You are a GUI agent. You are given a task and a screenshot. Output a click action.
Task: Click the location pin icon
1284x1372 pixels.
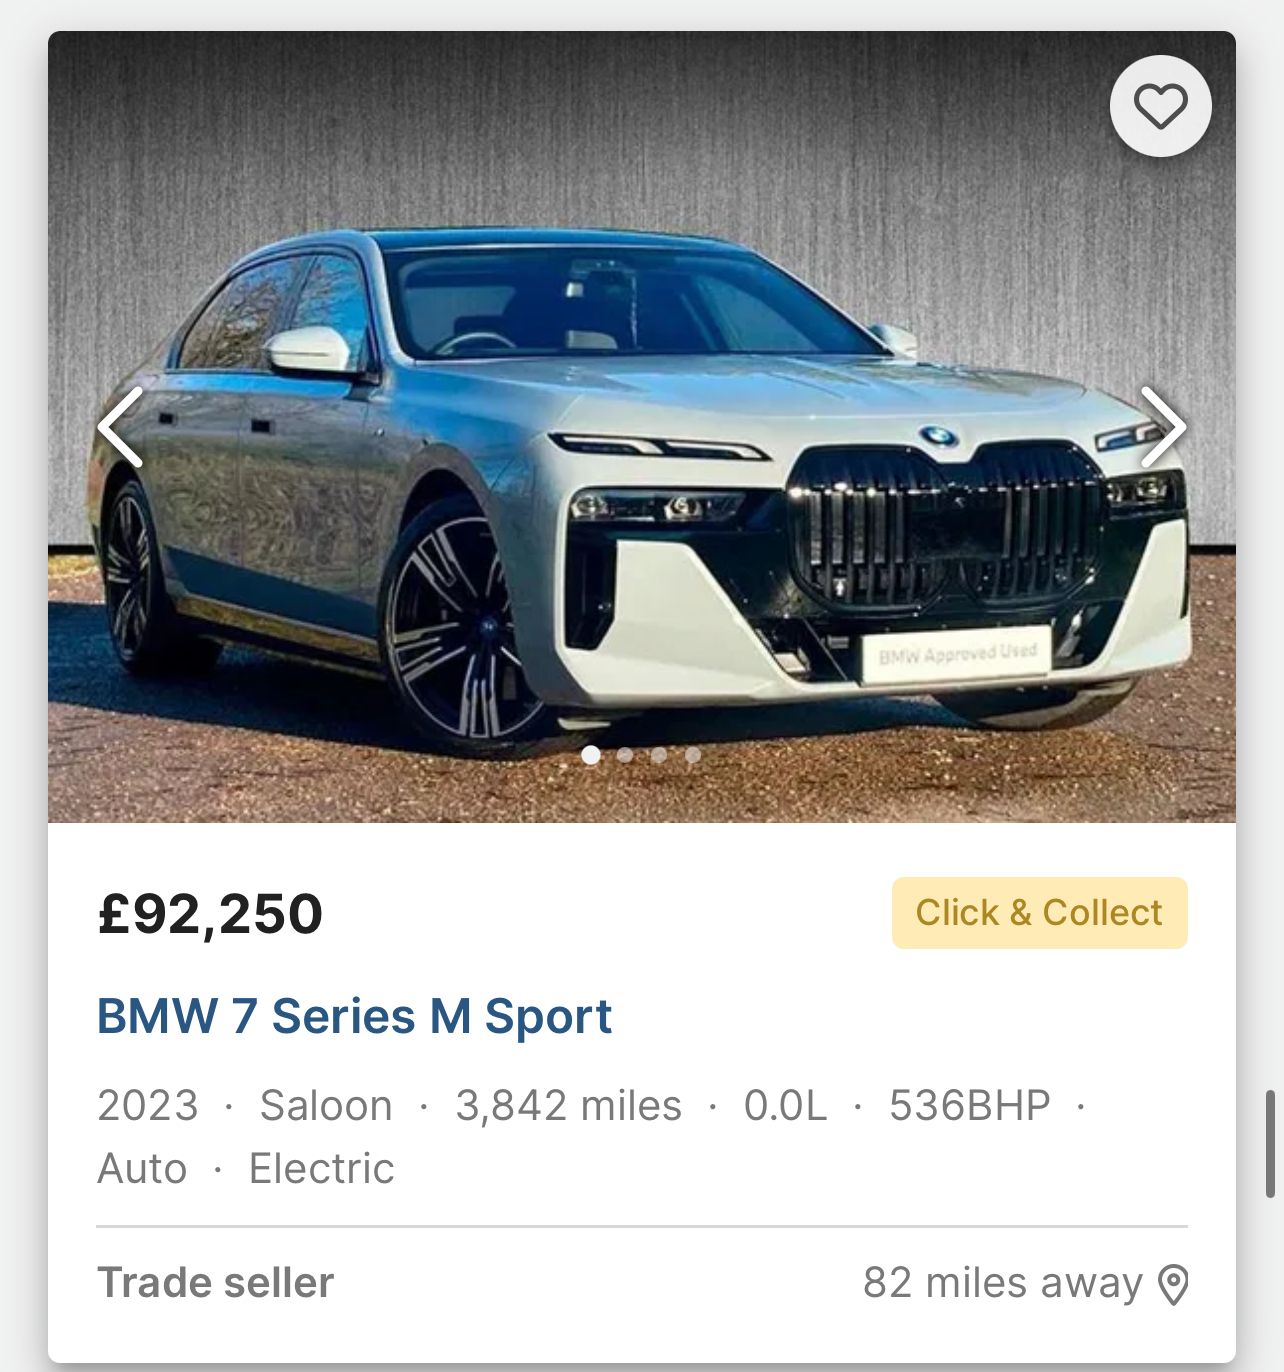1172,1284
